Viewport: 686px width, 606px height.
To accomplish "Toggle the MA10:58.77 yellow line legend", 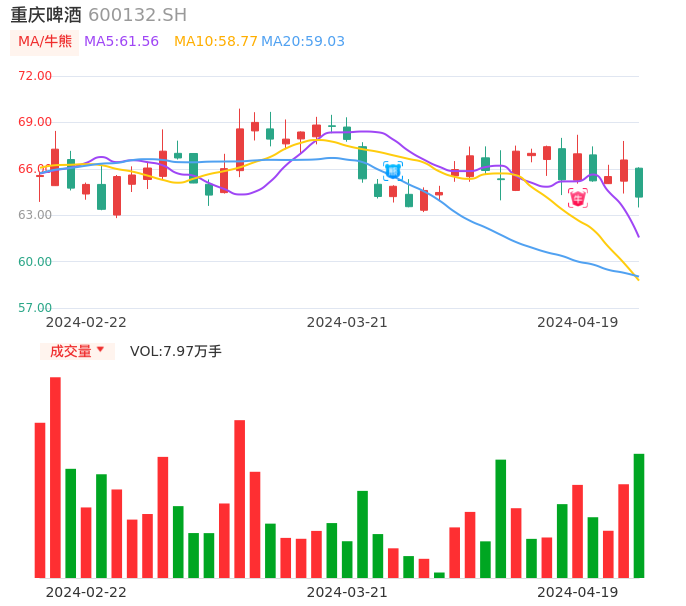I will coord(215,41).
